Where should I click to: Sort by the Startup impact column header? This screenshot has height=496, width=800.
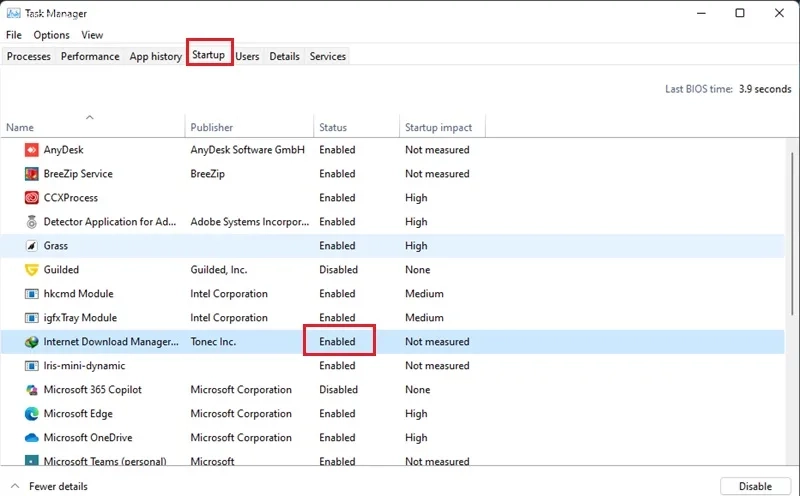click(x=442, y=126)
